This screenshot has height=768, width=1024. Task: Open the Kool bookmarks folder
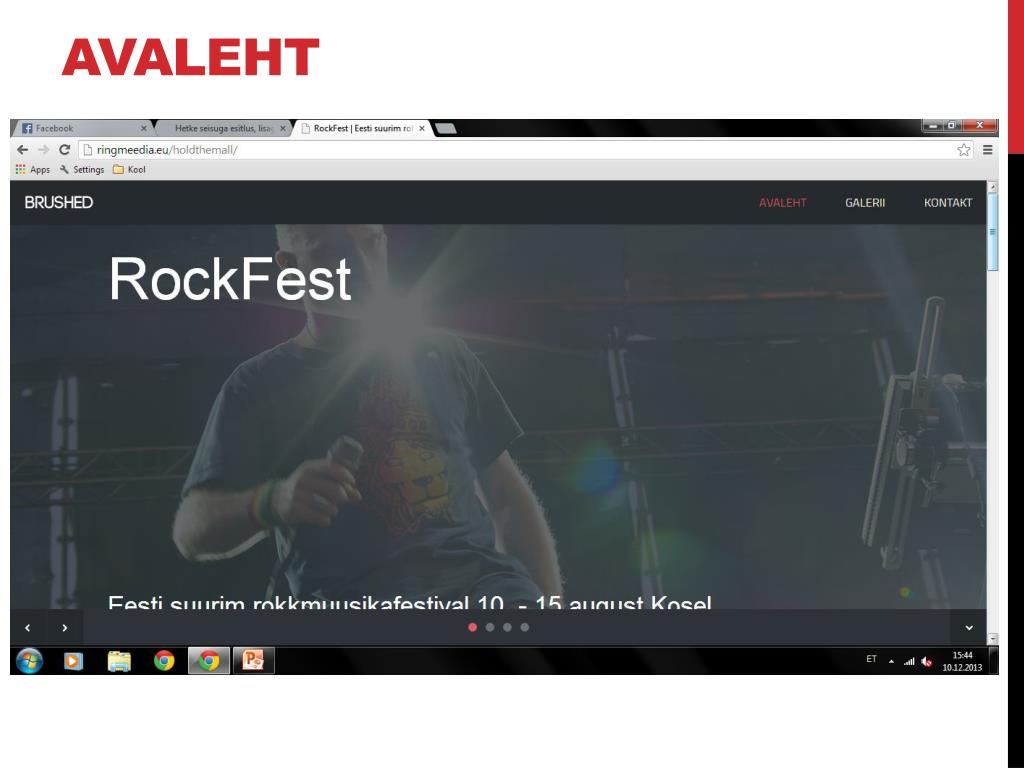[x=129, y=169]
